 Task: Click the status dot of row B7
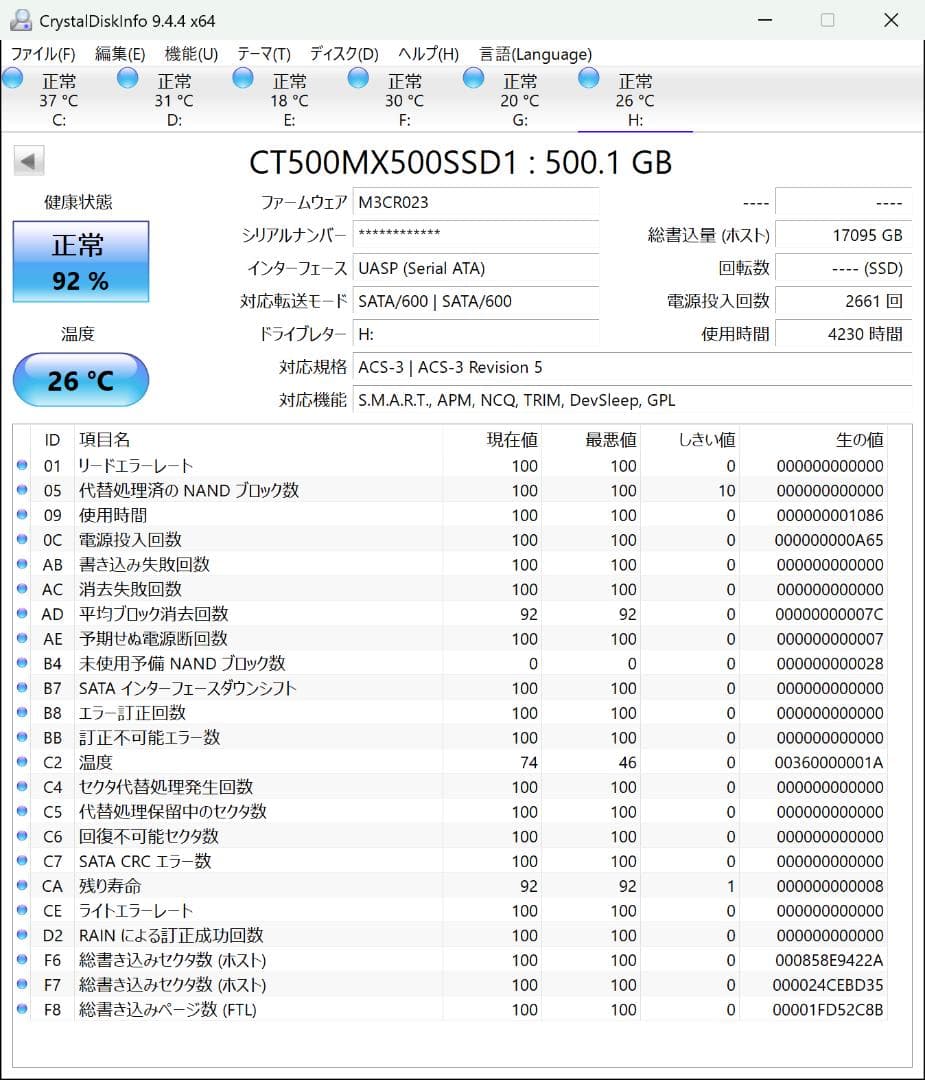click(x=22, y=687)
